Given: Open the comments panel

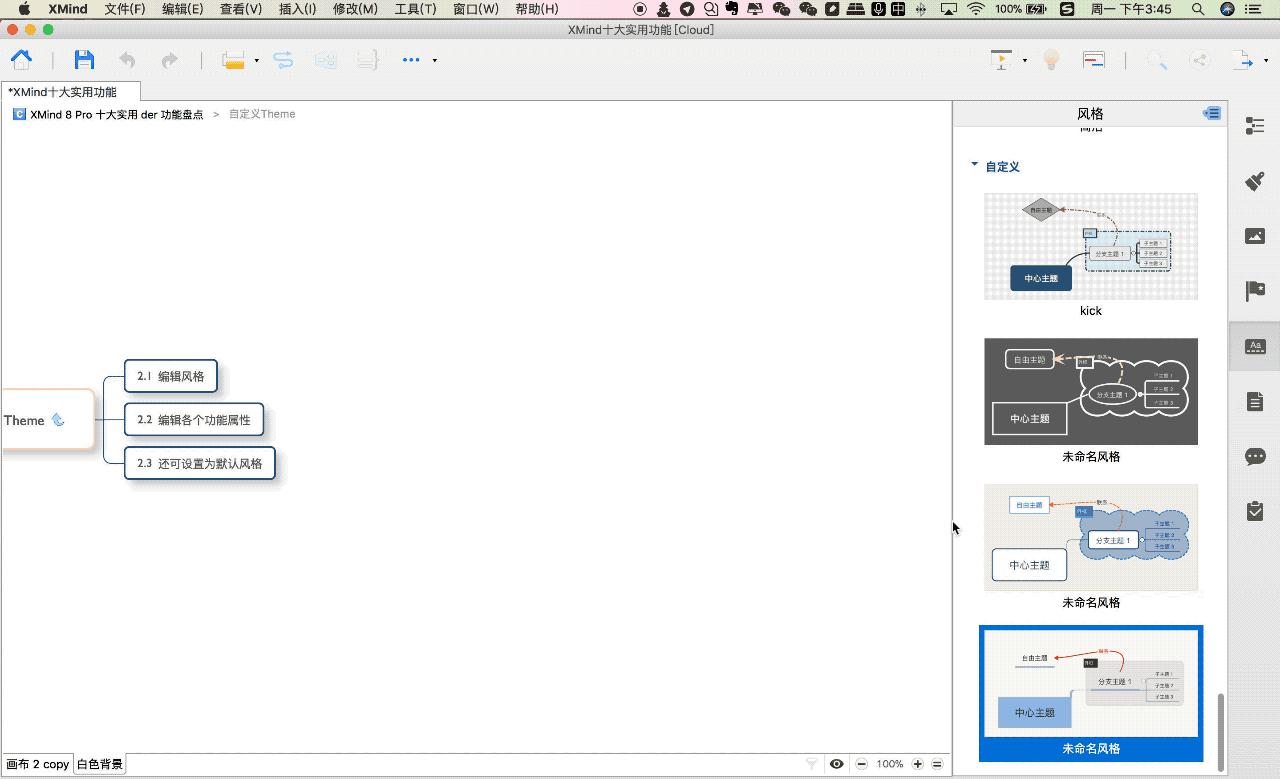Looking at the screenshot, I should pos(1255,456).
